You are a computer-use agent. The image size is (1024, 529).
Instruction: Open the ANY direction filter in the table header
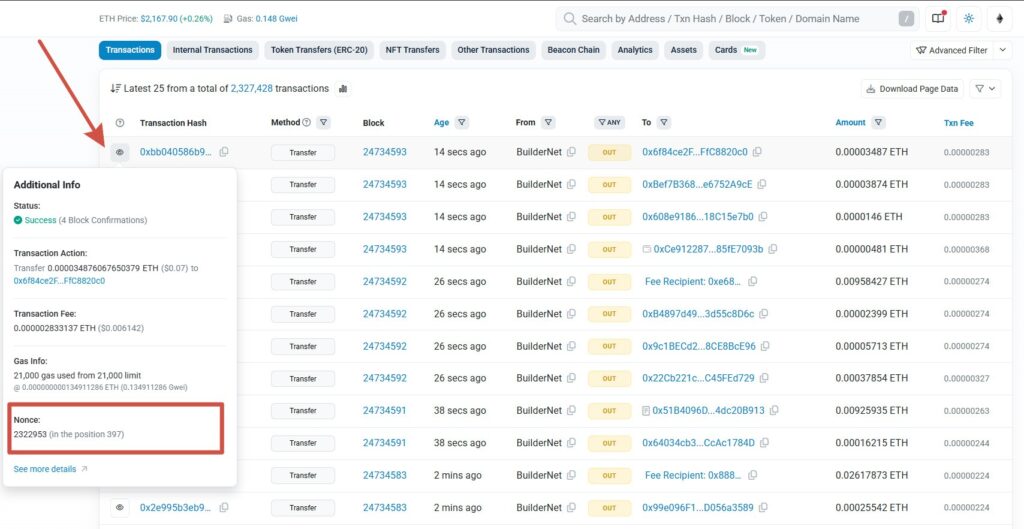(608, 123)
